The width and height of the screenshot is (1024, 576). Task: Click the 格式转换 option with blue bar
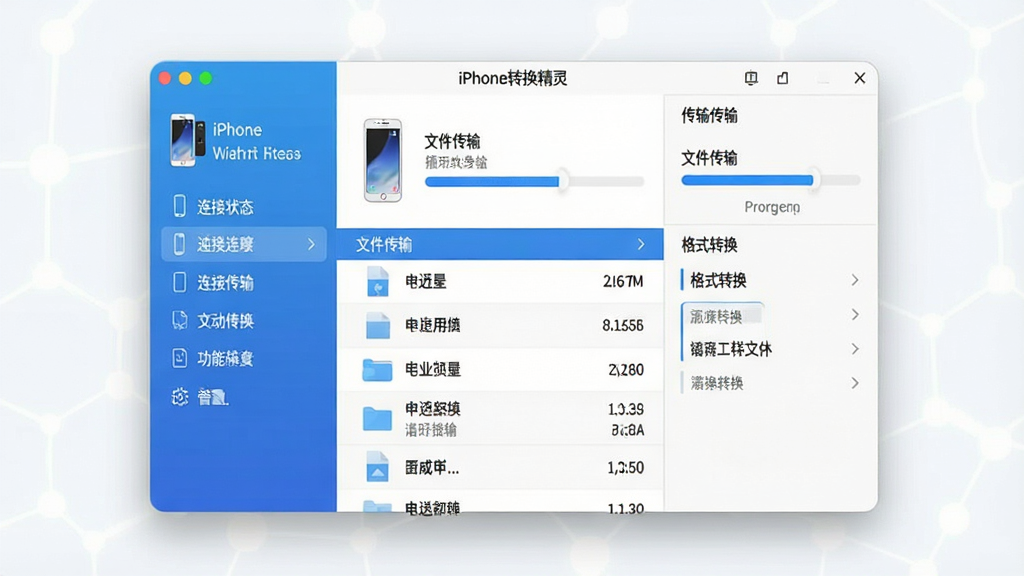coord(718,280)
